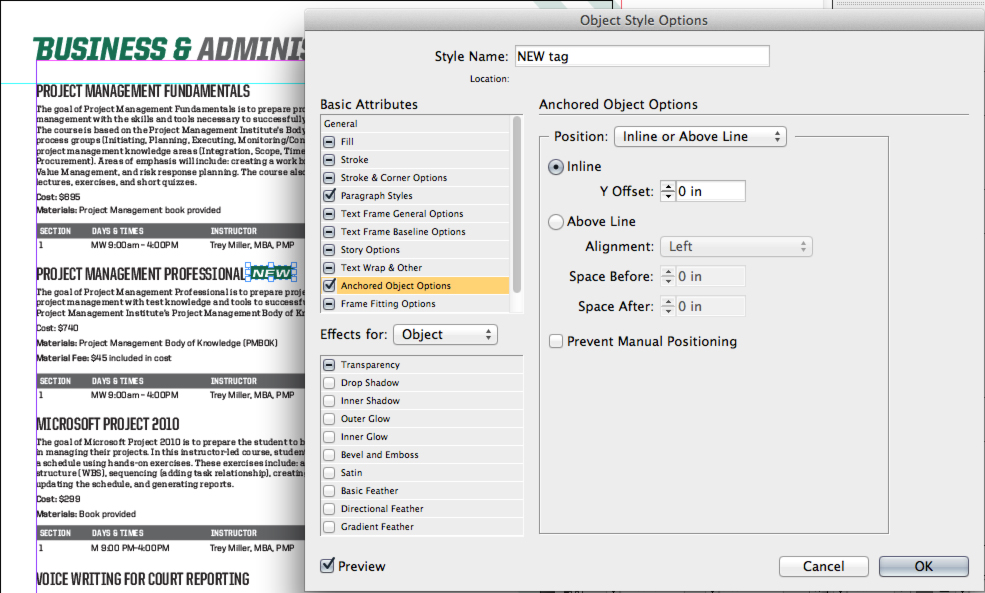The width and height of the screenshot is (985, 593).
Task: Enable the Outer Glow effect
Action: click(329, 418)
